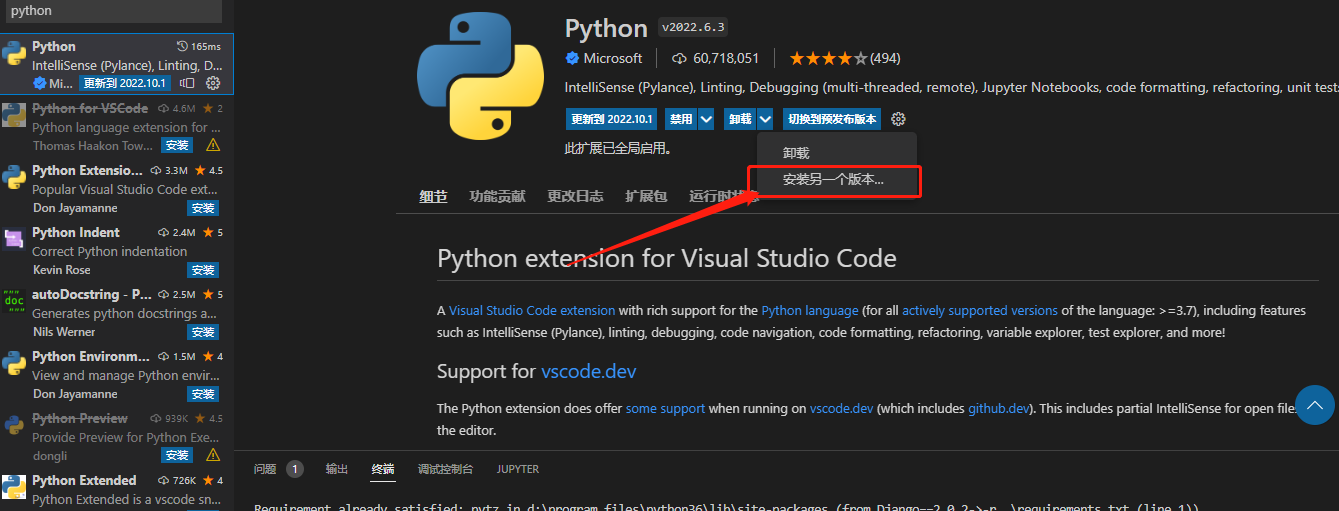
Task: Open the 调试控制台 panel tab
Action: tap(446, 469)
